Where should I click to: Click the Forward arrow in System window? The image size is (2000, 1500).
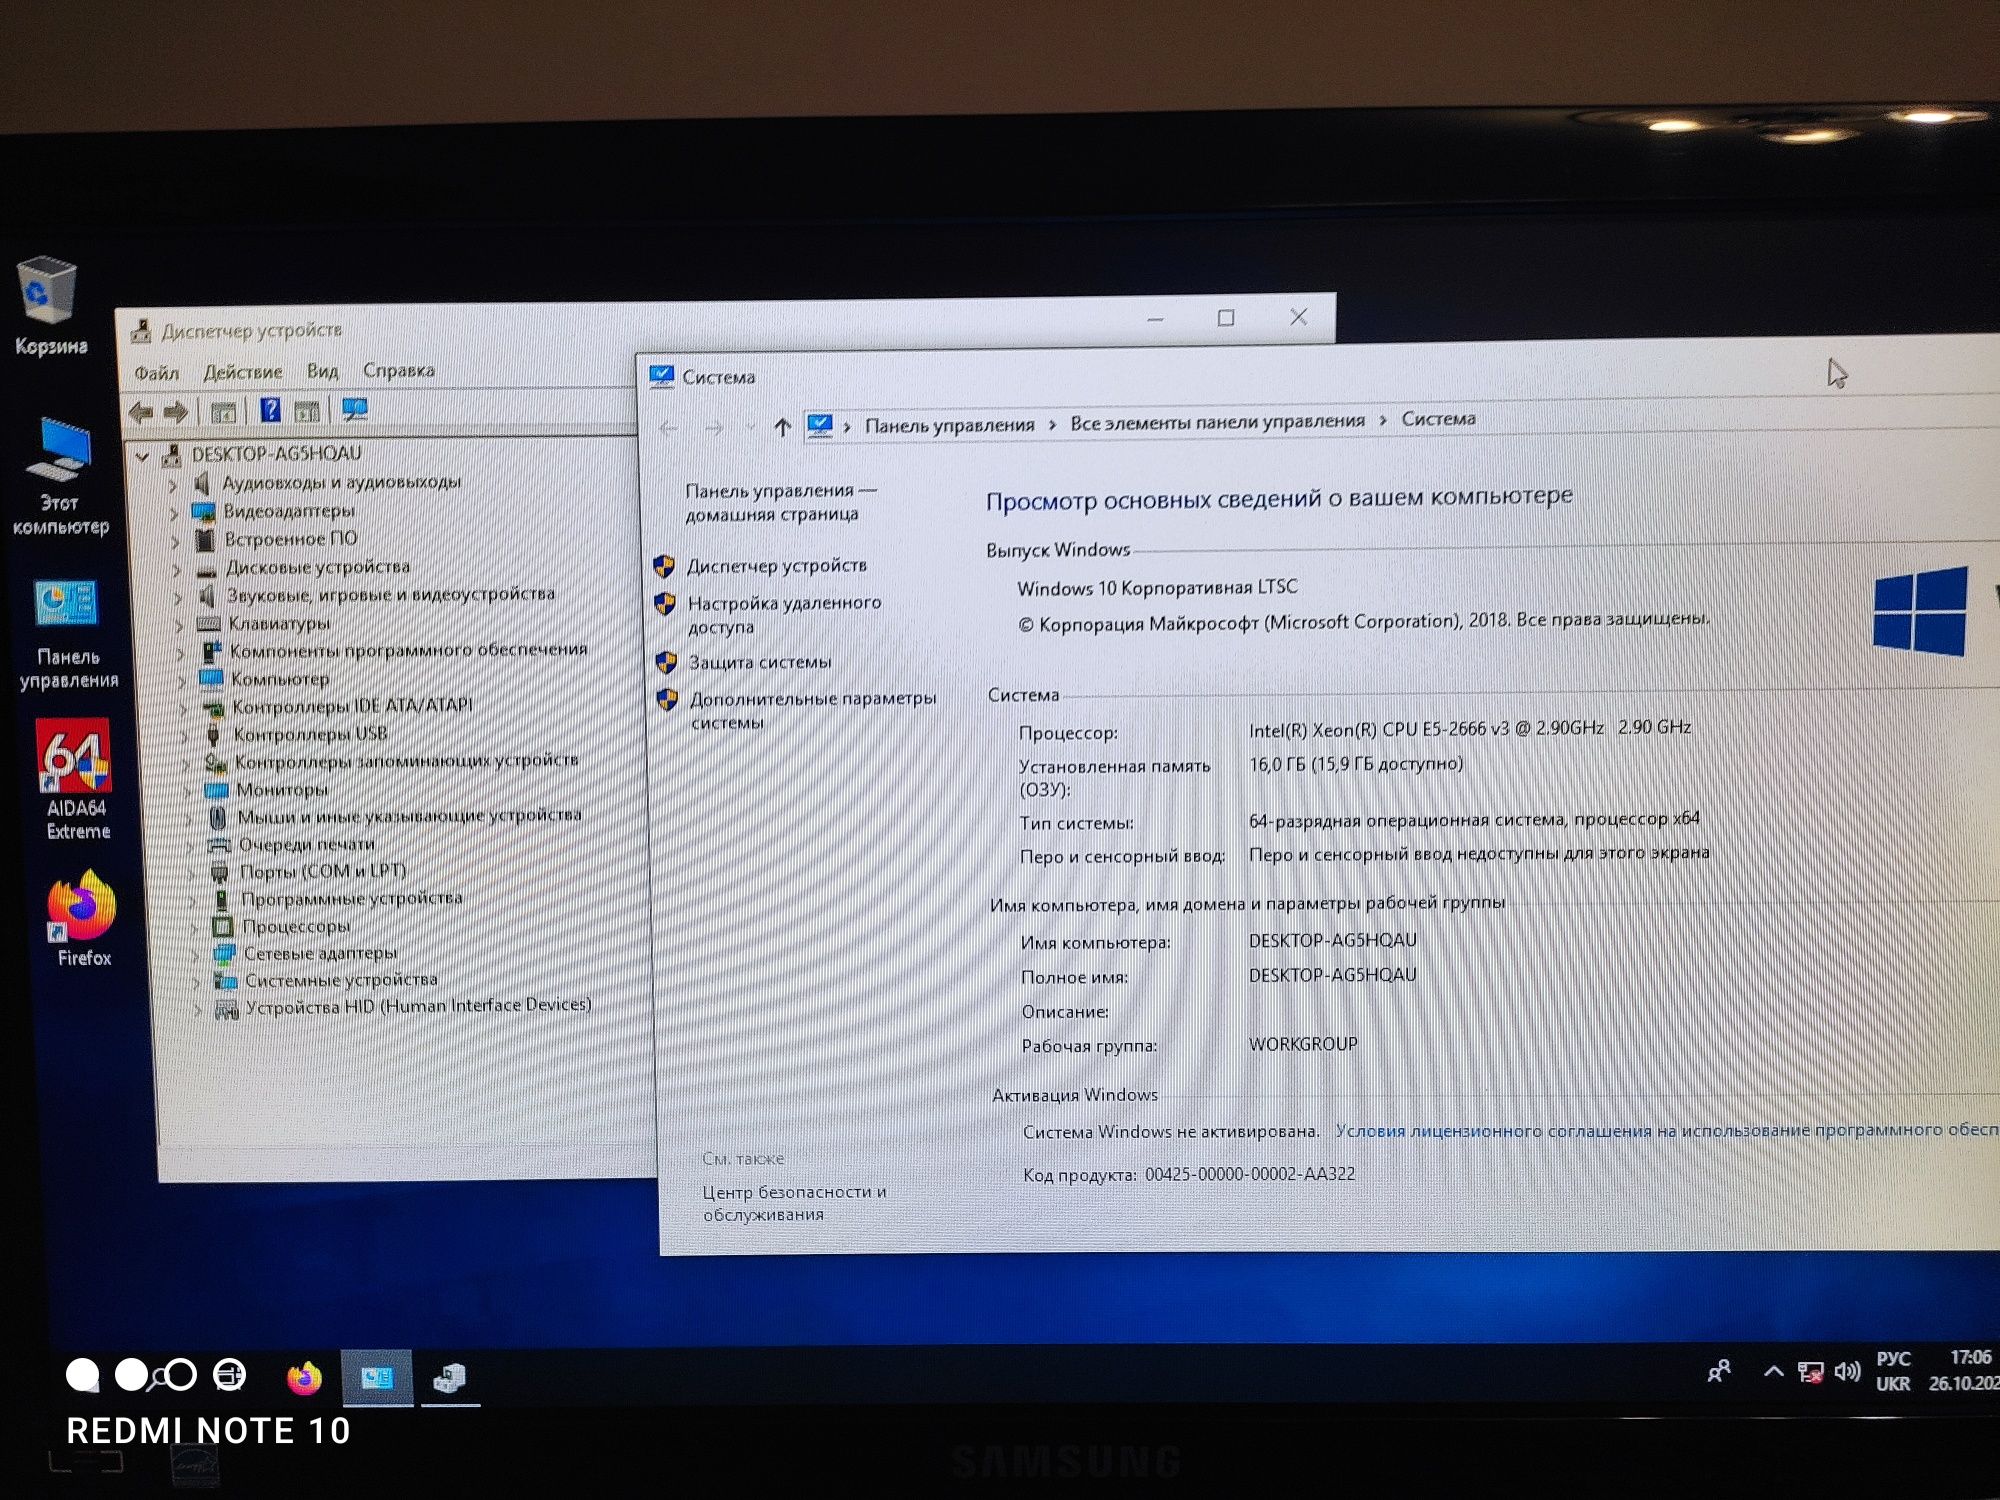[x=714, y=429]
